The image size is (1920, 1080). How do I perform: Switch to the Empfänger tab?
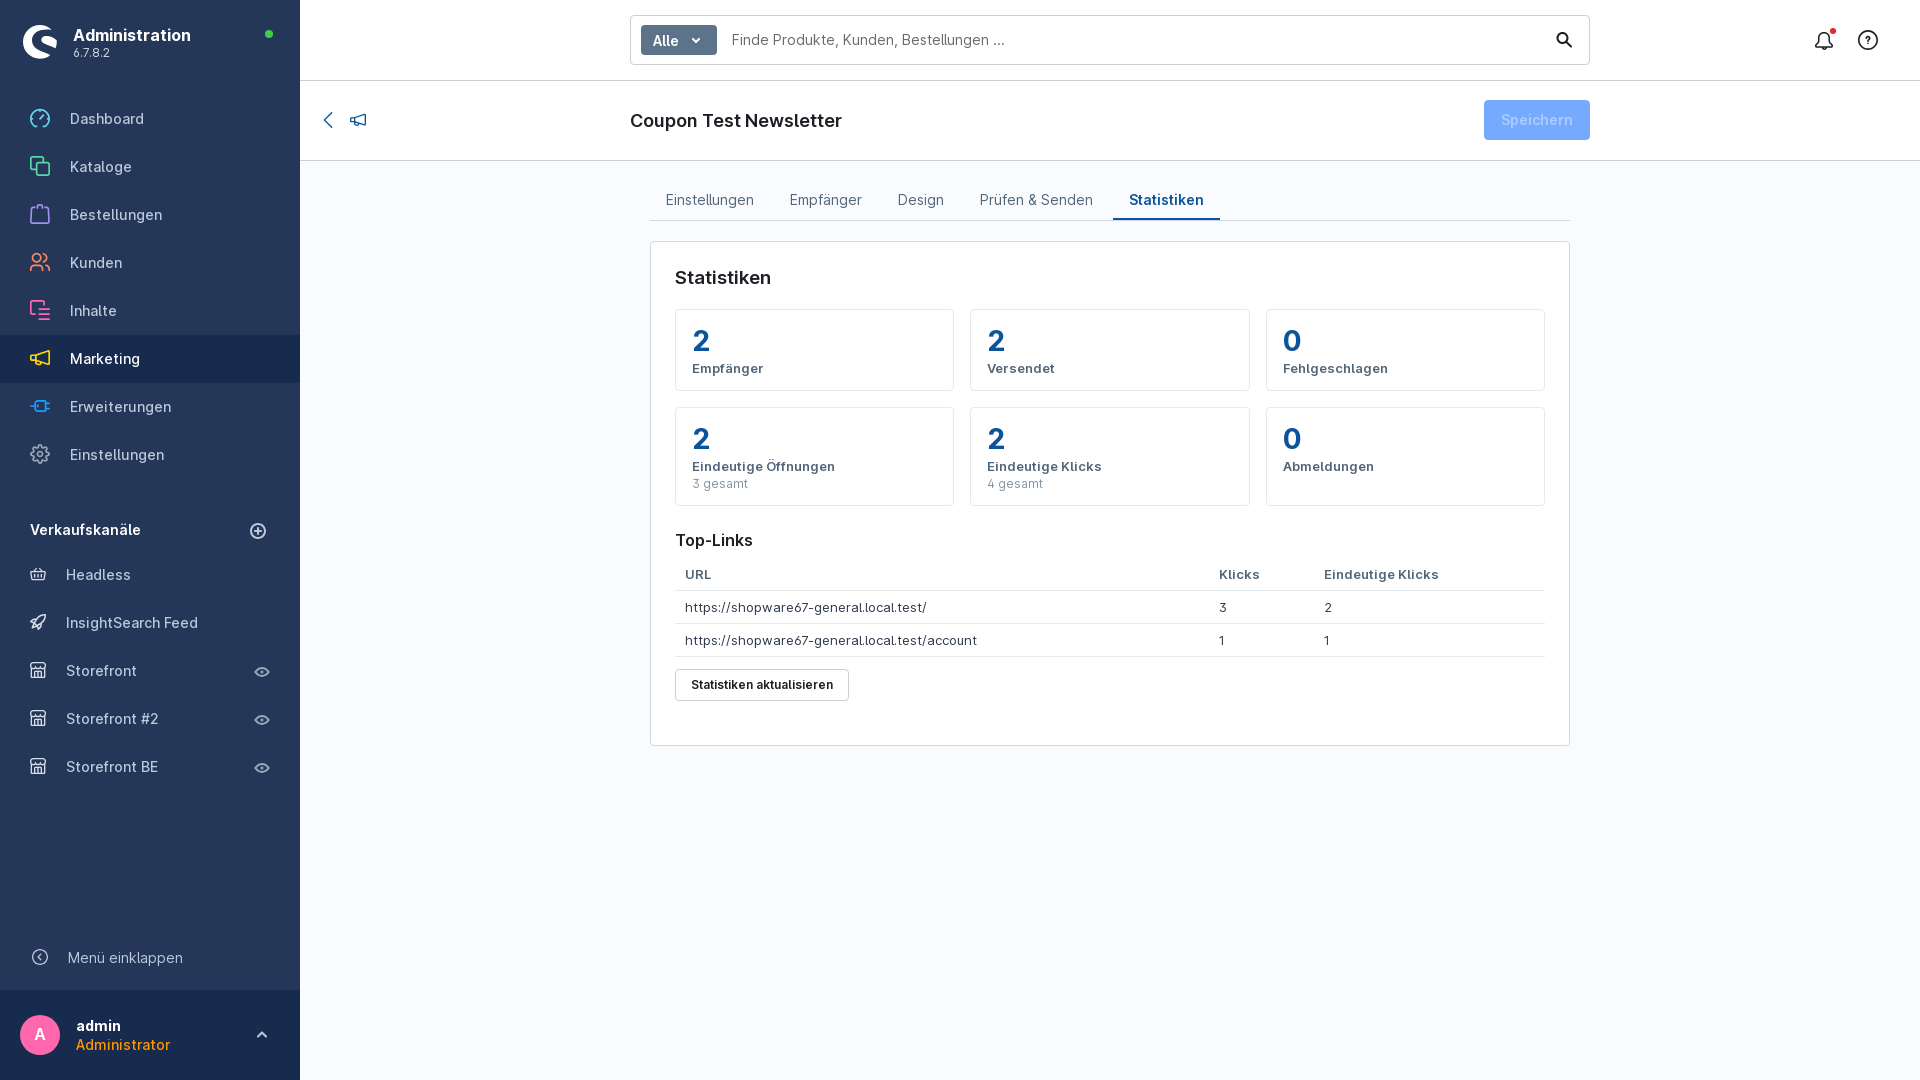(825, 200)
